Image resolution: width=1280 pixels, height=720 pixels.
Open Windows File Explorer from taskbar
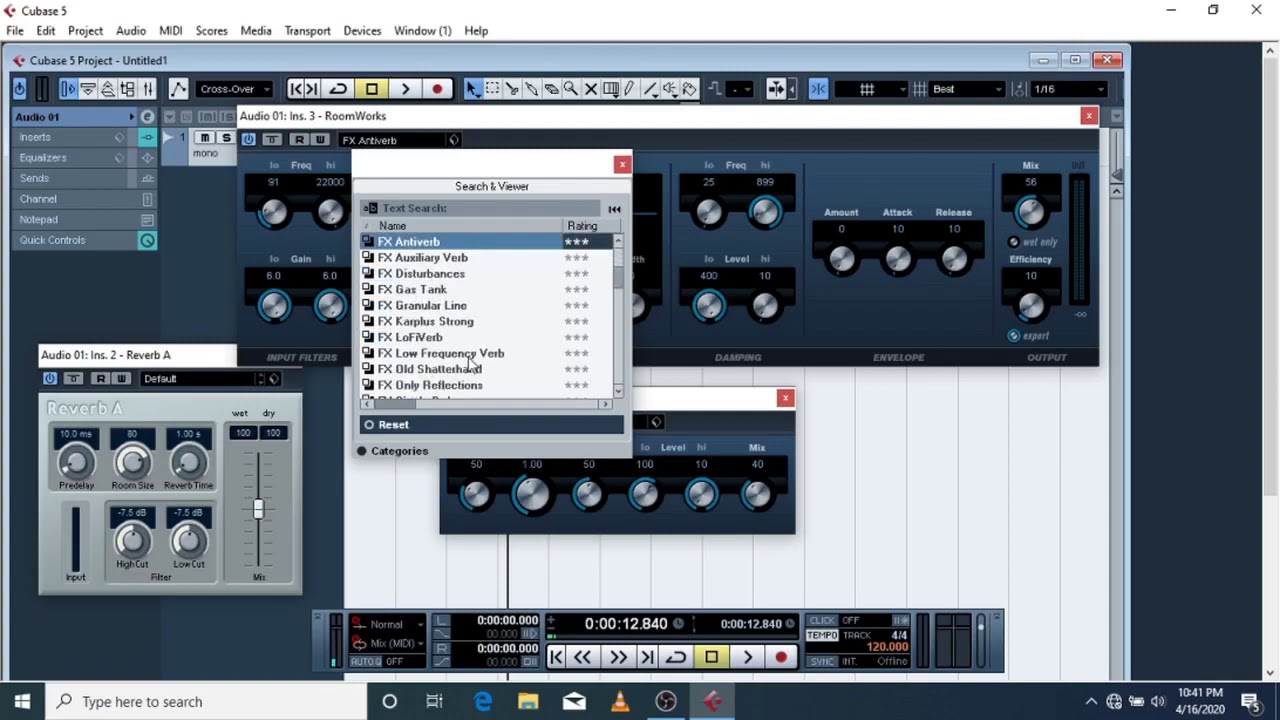coord(528,701)
